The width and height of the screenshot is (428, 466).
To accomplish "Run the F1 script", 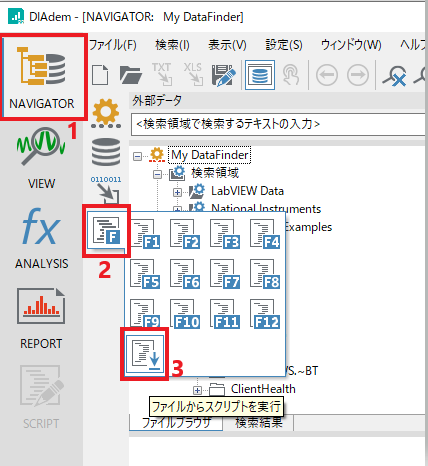I will 145,234.
